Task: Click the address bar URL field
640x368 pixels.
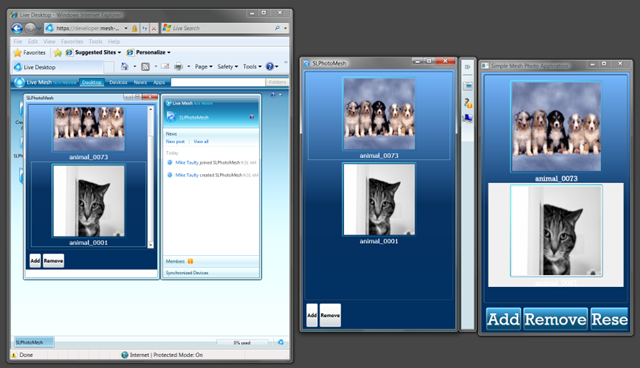Action: (x=87, y=28)
